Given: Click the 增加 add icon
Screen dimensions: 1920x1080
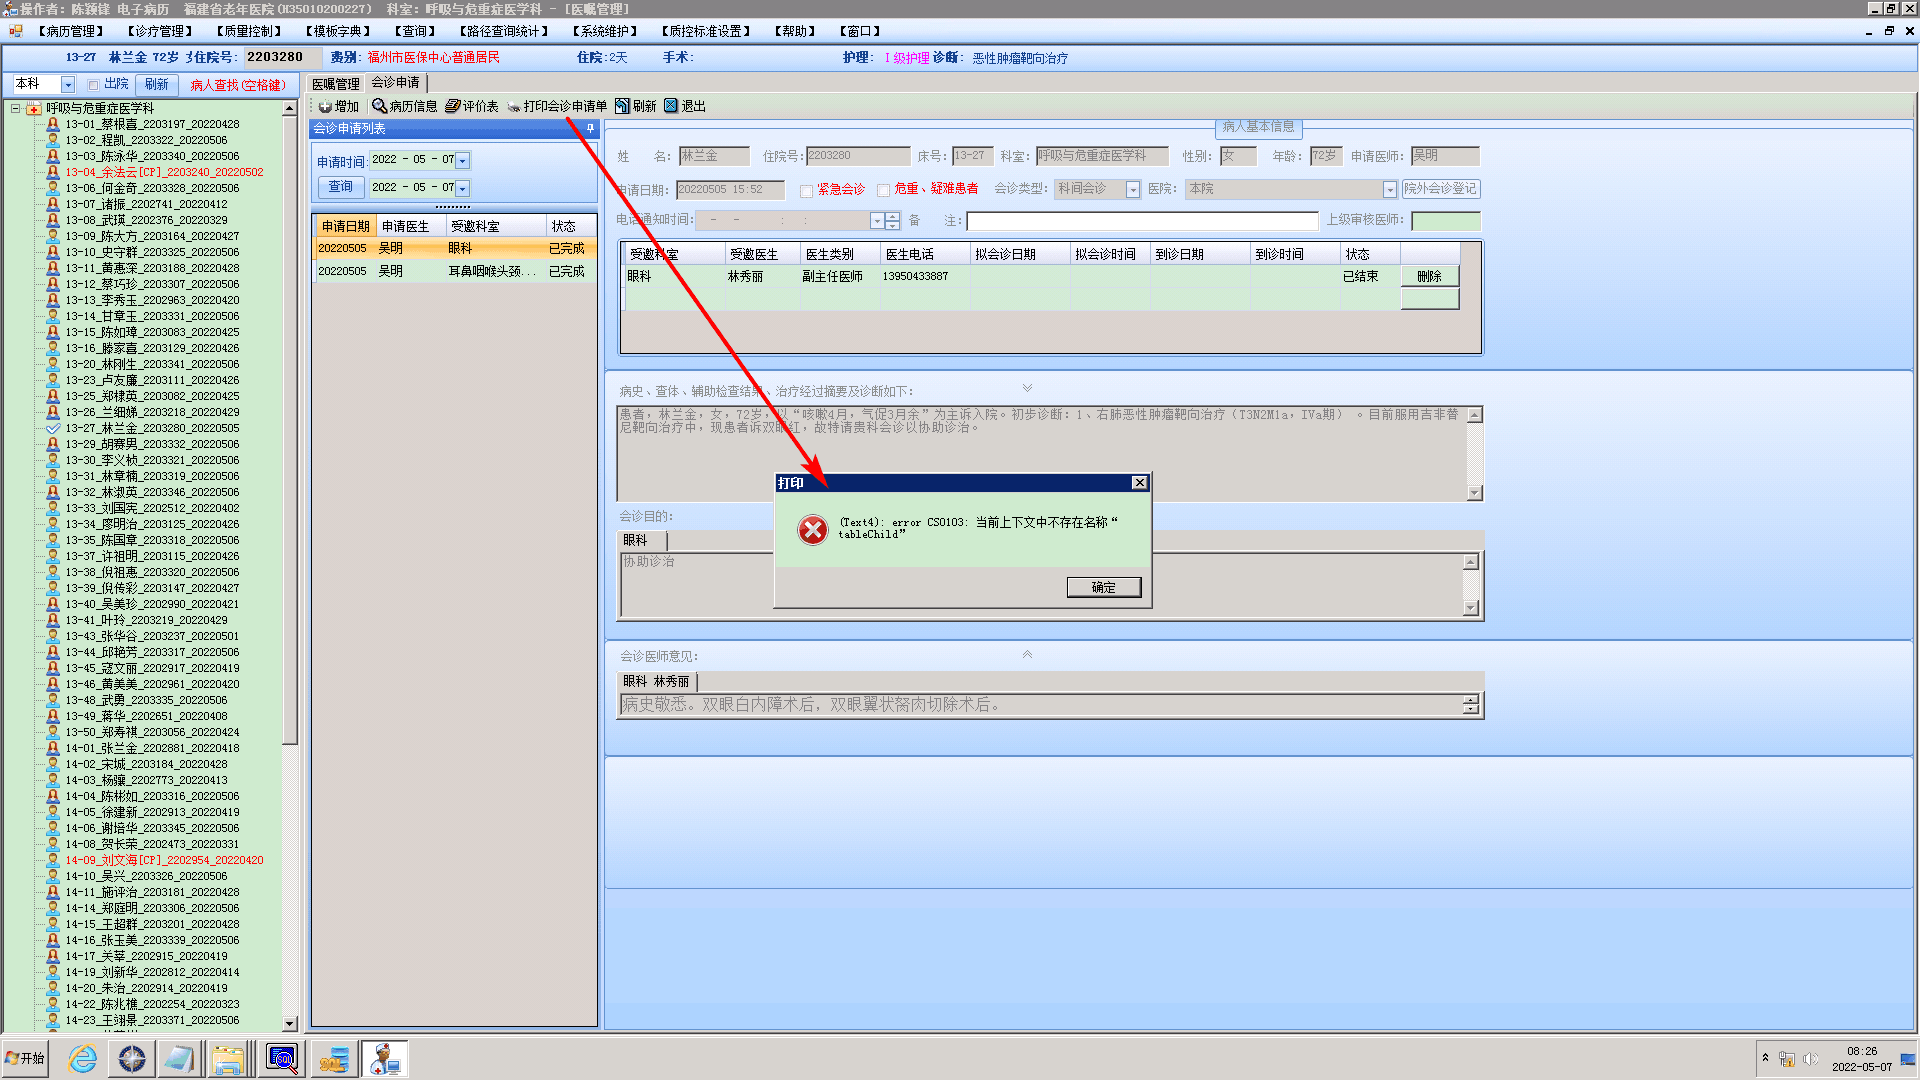Looking at the screenshot, I should click(x=325, y=106).
